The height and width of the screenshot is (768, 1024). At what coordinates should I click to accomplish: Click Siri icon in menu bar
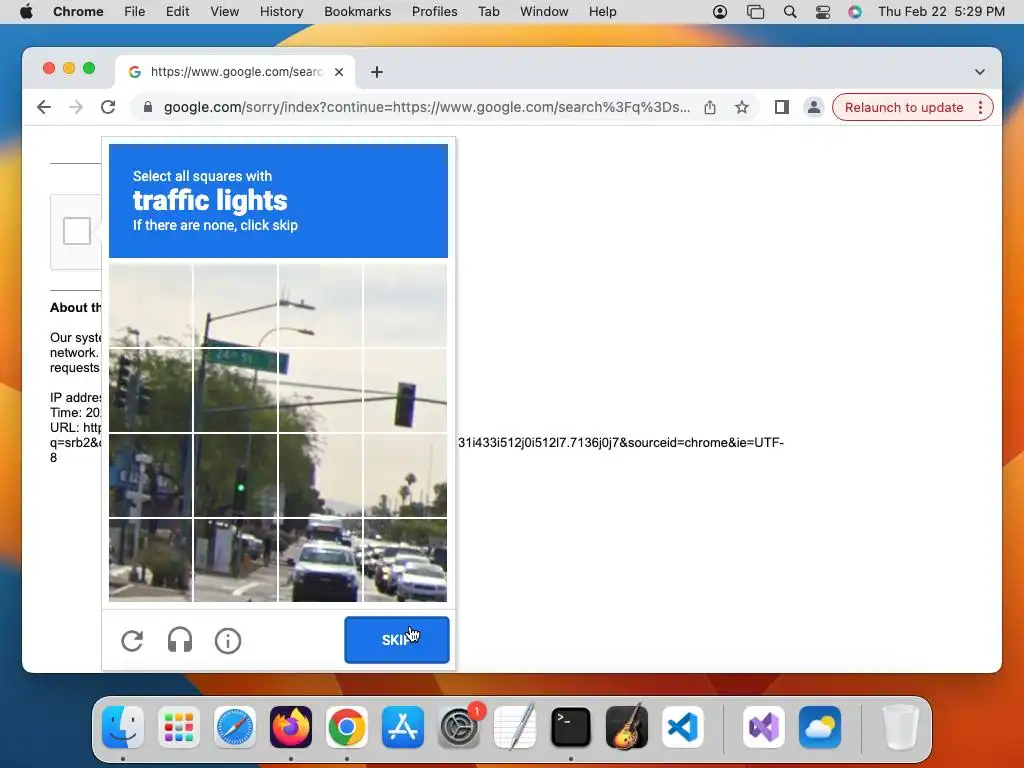click(855, 12)
